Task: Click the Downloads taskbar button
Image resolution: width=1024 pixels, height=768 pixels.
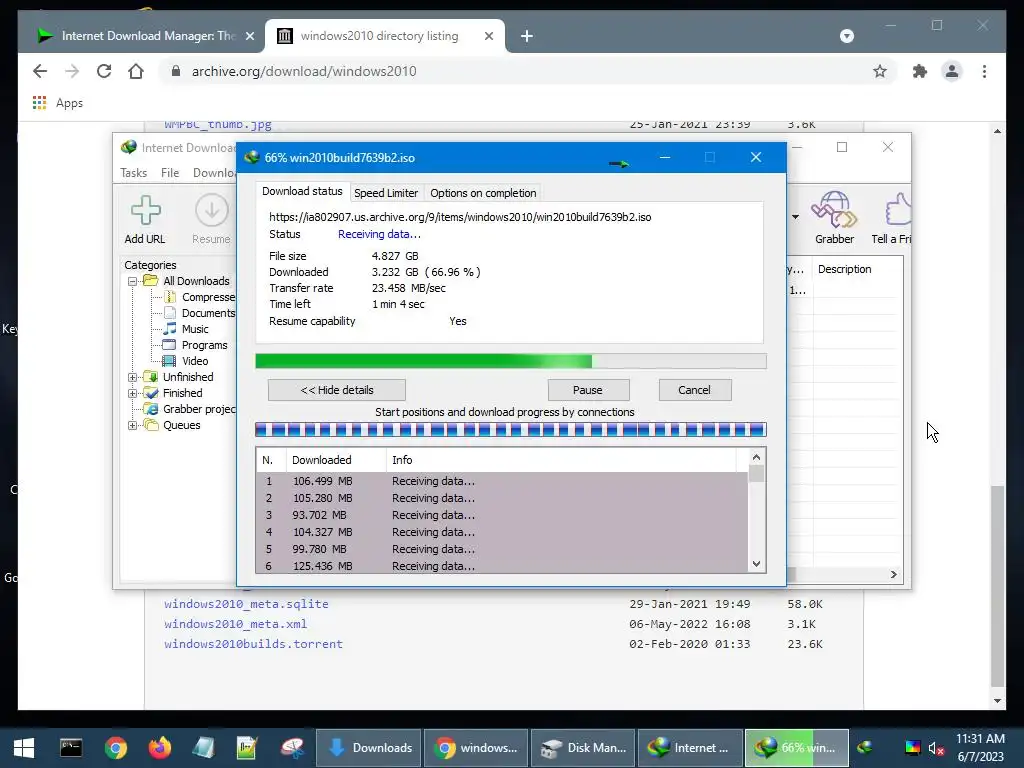Action: (x=369, y=748)
